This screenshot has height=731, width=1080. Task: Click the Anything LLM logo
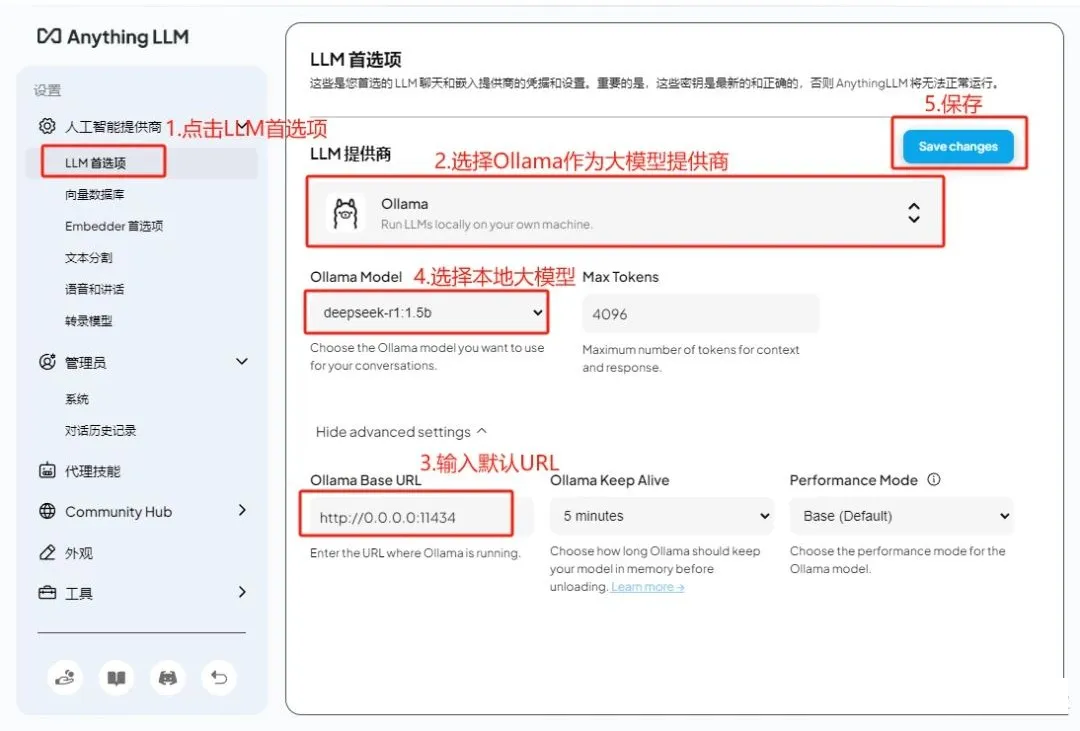coord(112,37)
